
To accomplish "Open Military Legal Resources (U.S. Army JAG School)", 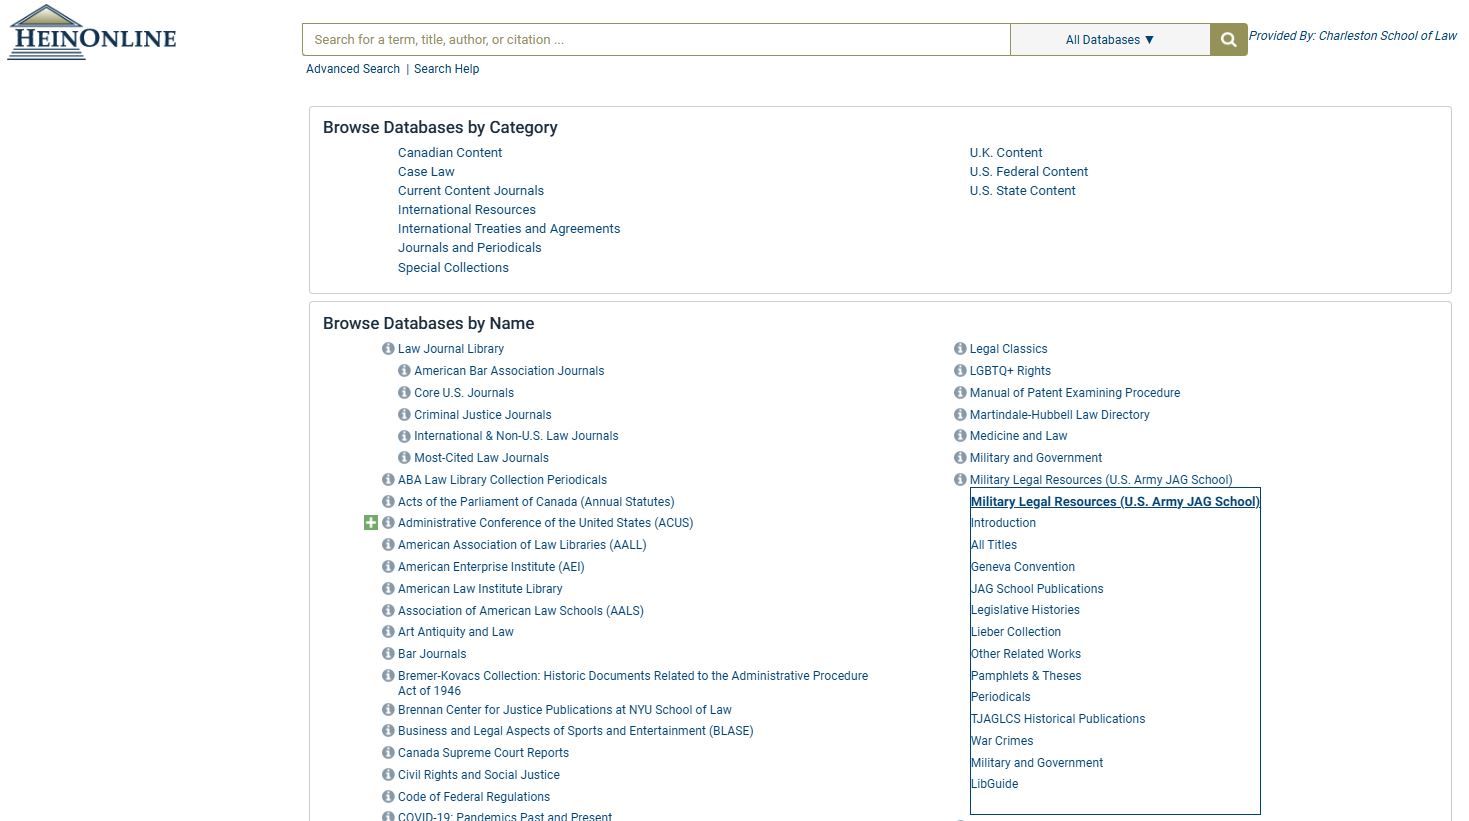I will tap(1100, 480).
